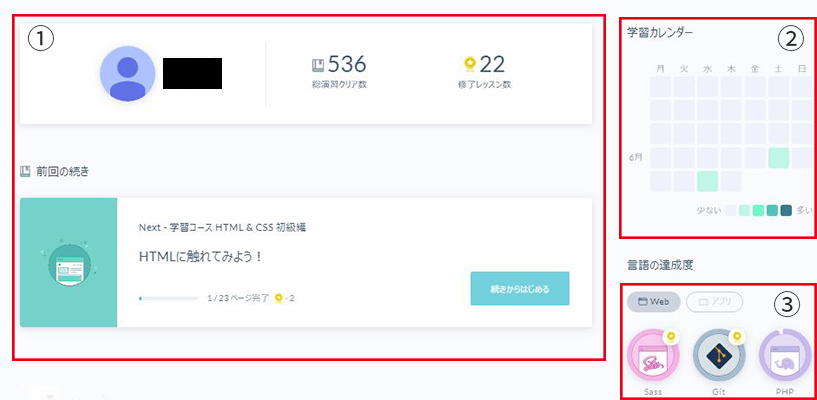Open the Git language progress icon
Screen dimensions: 817x400
click(x=719, y=356)
